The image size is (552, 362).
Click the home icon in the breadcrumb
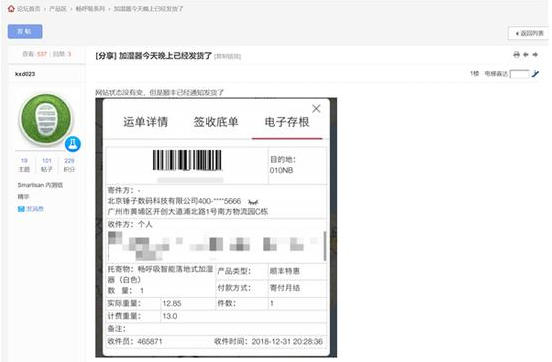coord(12,8)
